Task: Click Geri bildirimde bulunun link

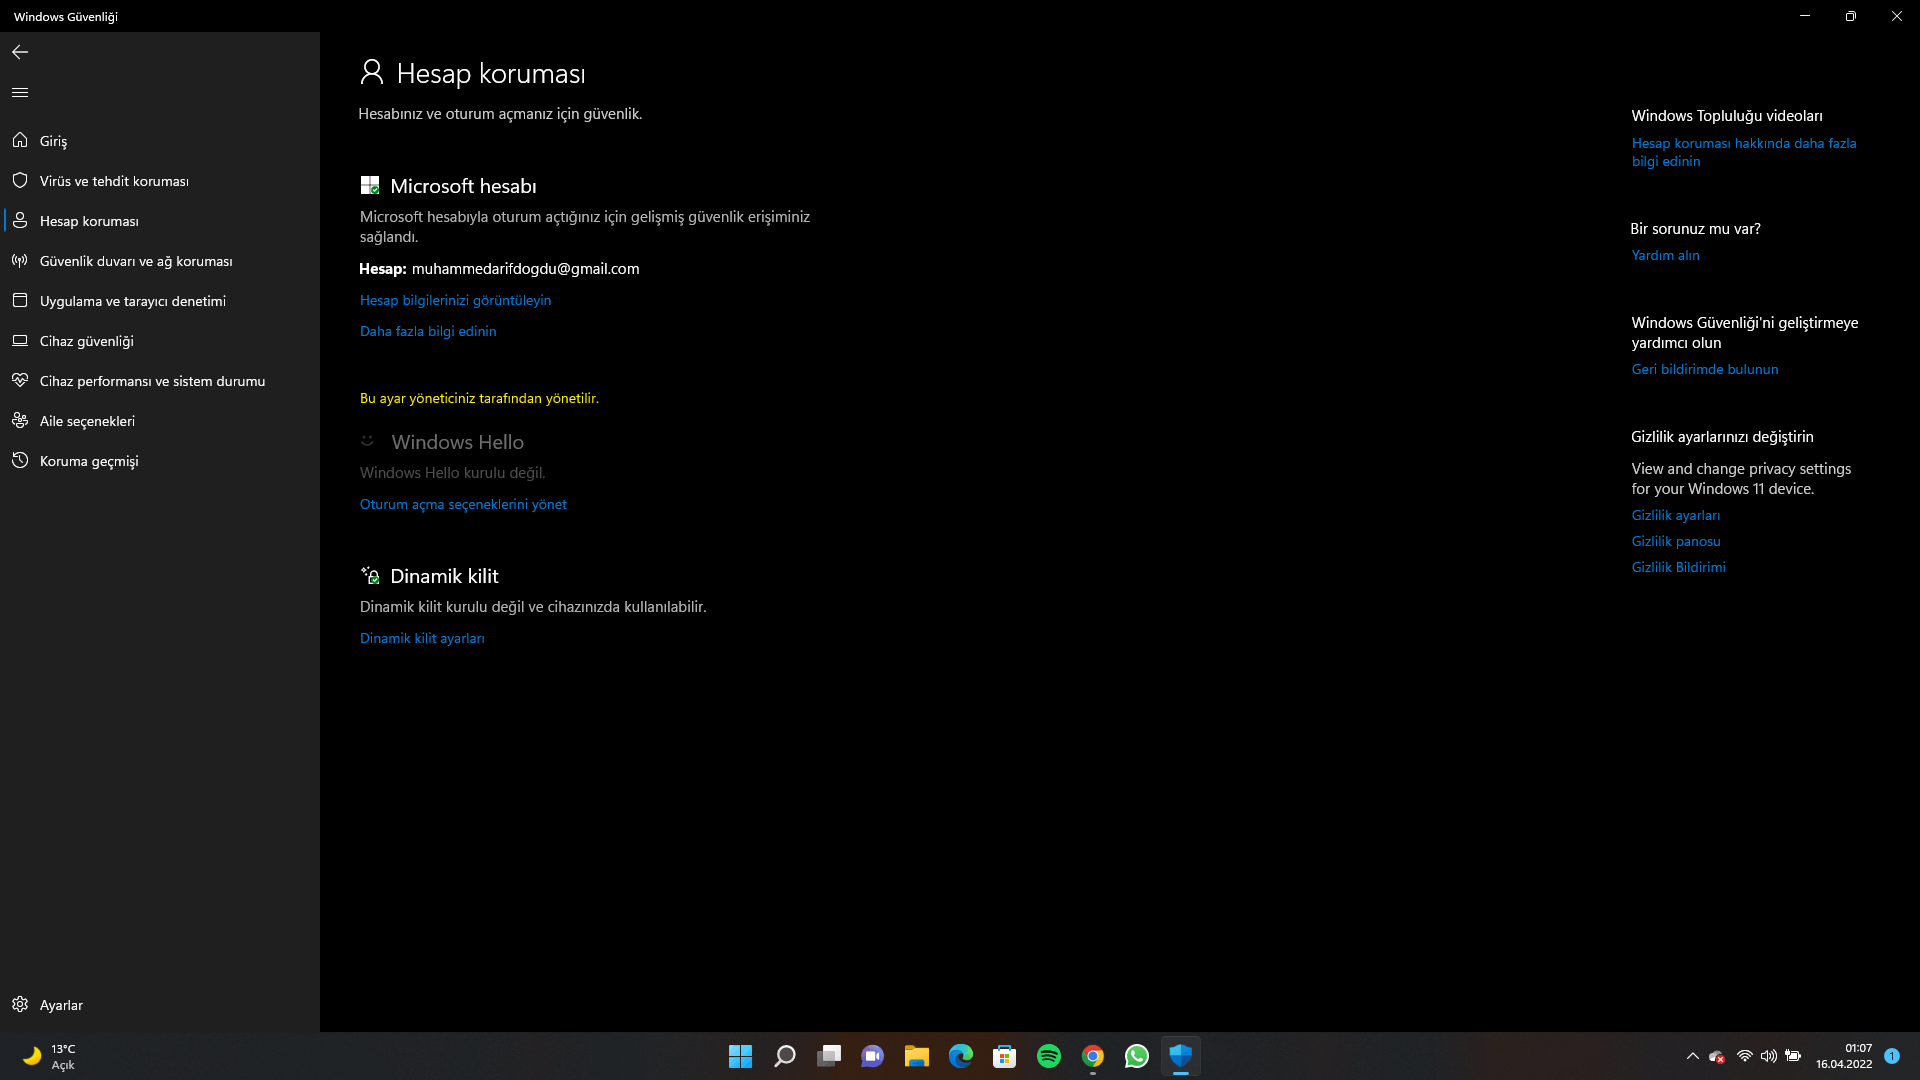Action: click(x=1704, y=369)
